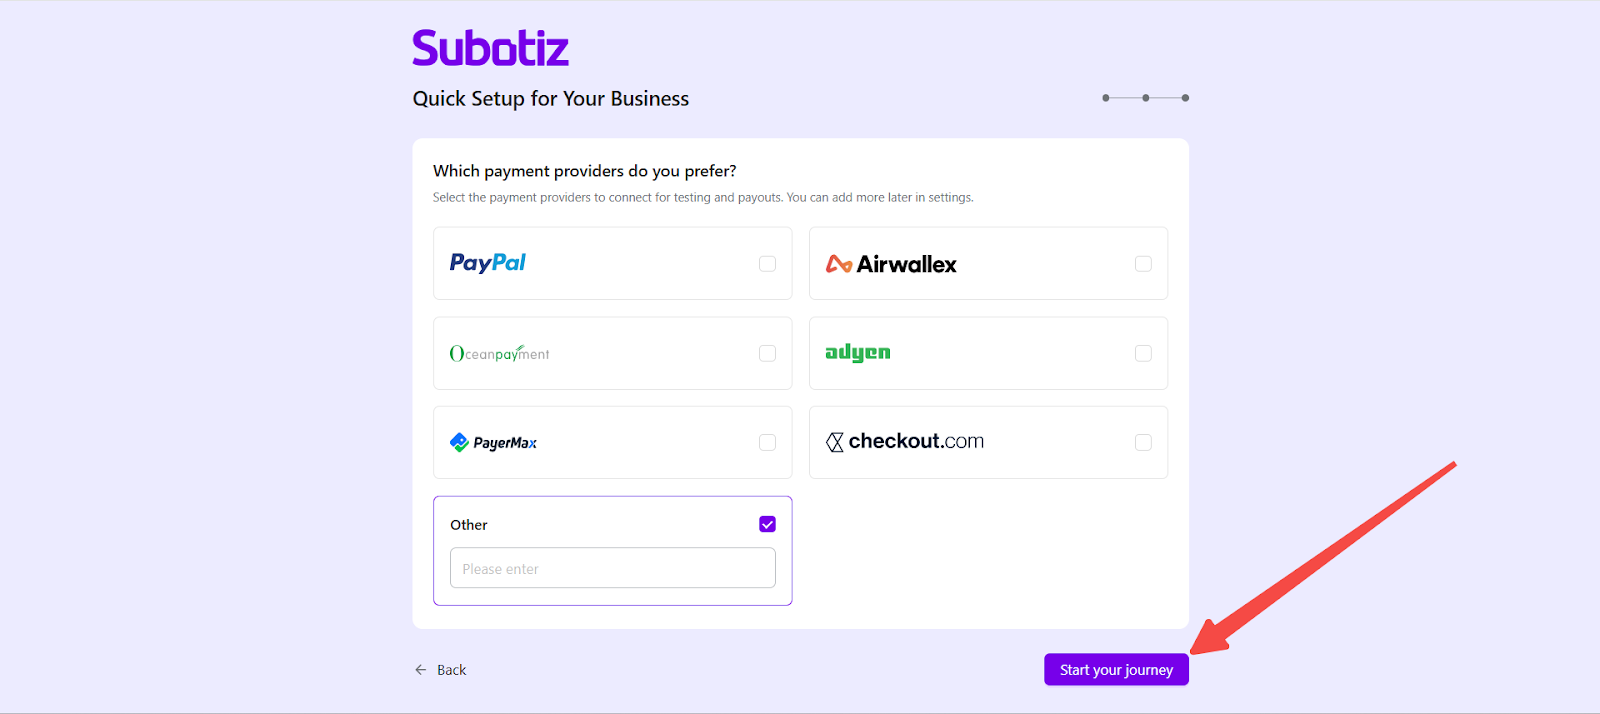
Task: Click the PayPal logo
Action: [488, 263]
